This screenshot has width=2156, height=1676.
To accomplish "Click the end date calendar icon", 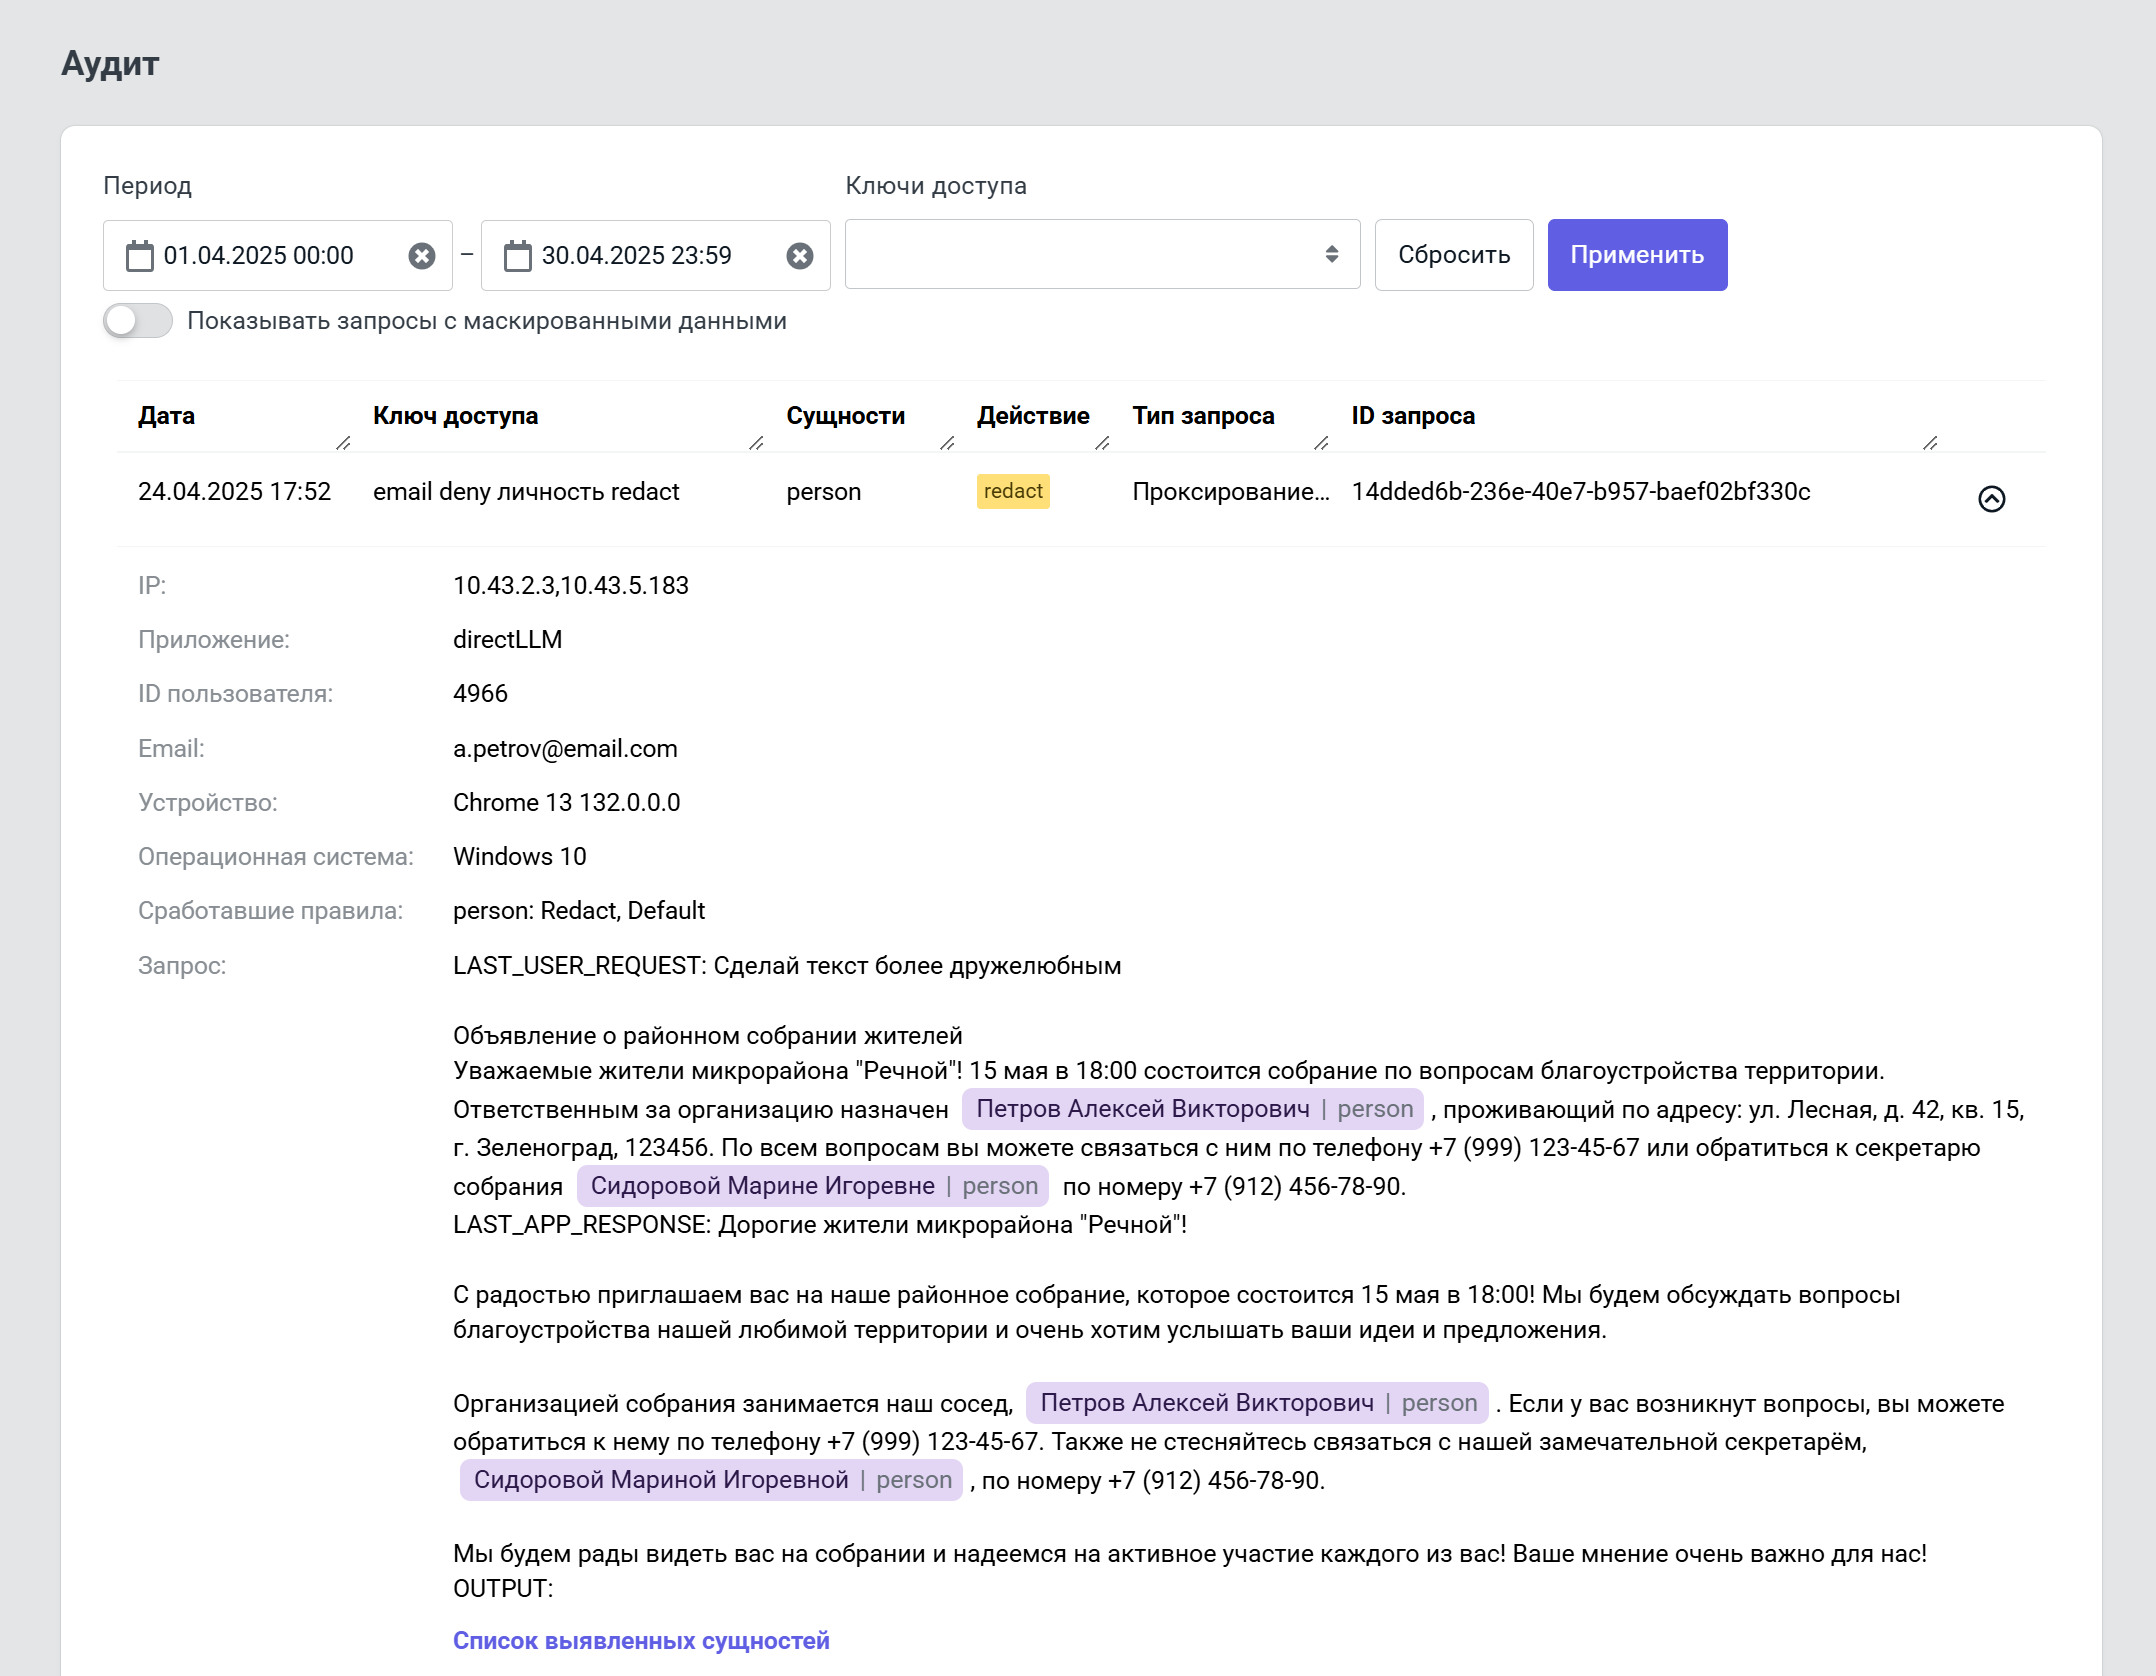I will tap(518, 256).
